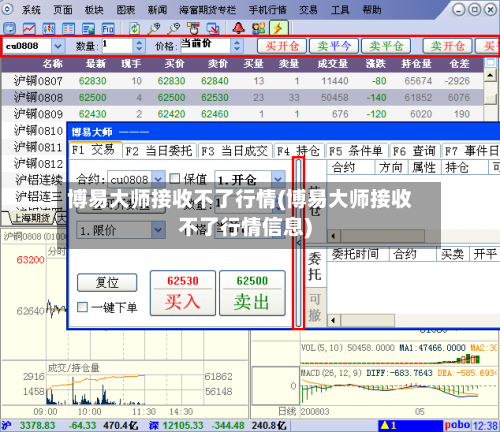Click the first magnifier zoom icon
The height and width of the screenshot is (432, 500).
point(154,28)
